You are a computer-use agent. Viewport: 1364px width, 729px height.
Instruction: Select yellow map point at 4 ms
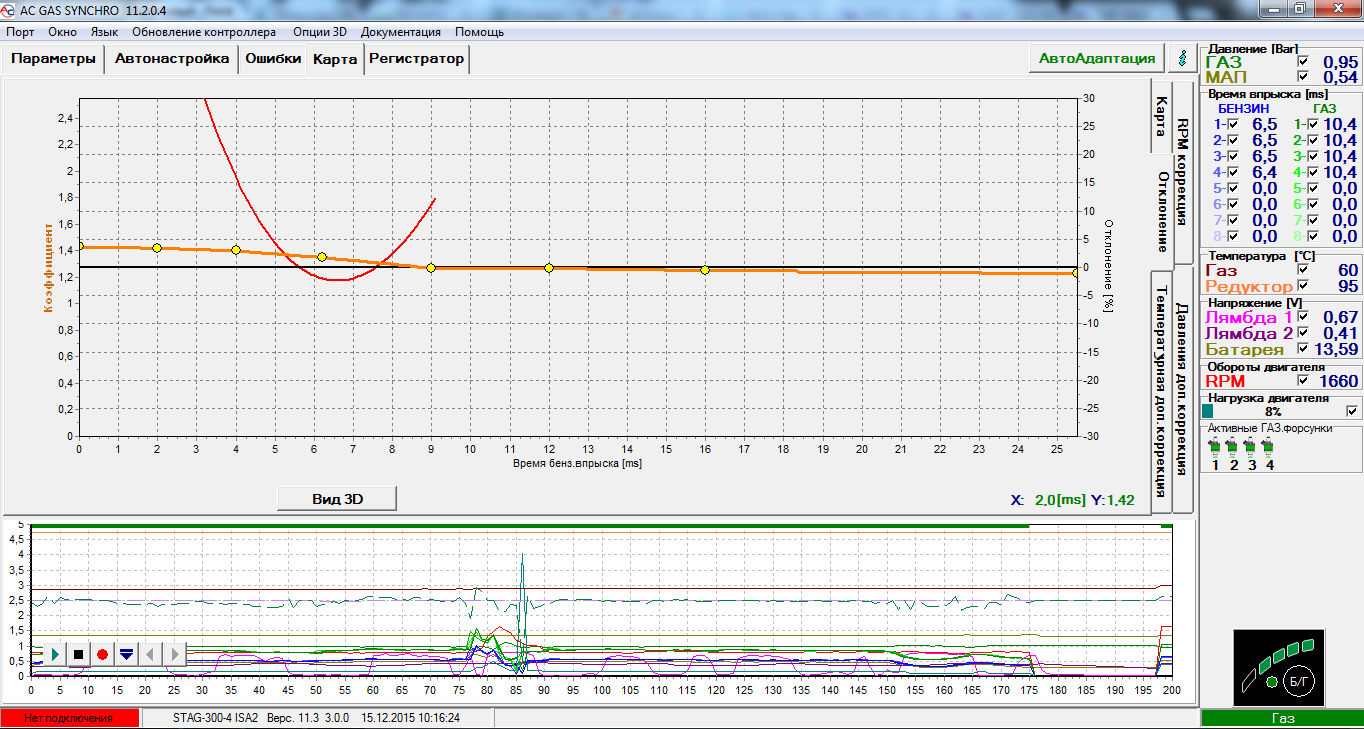pos(236,250)
